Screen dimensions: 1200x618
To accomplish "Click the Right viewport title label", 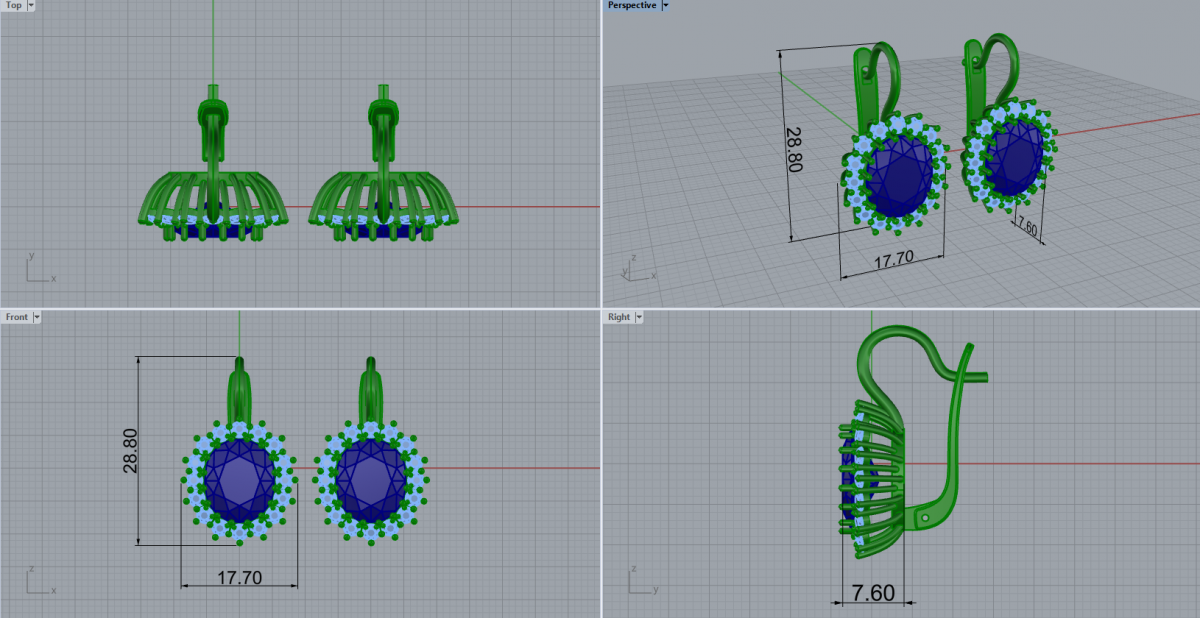I will 619,317.
